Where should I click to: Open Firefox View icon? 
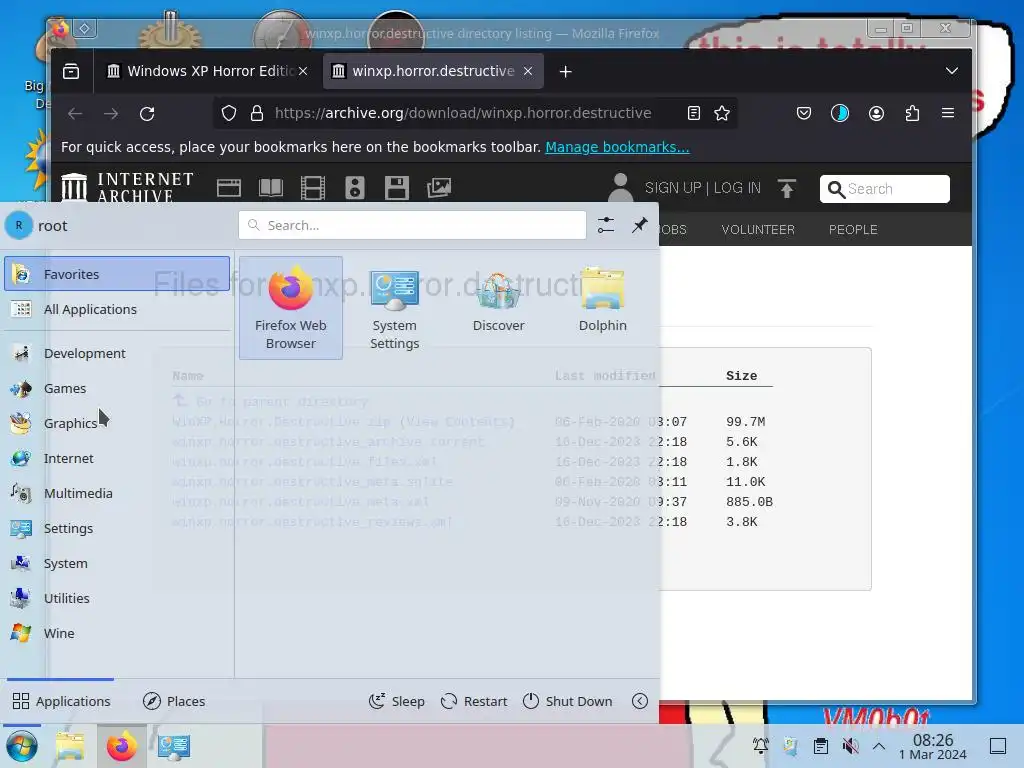tap(71, 71)
